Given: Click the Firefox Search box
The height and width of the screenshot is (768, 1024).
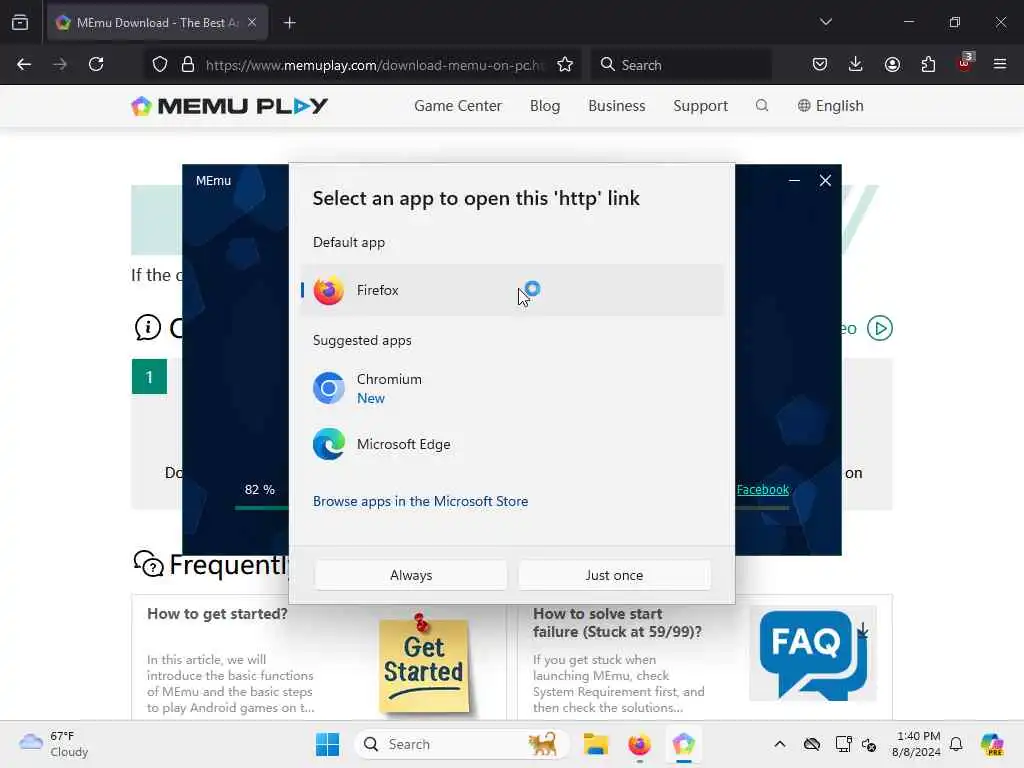Looking at the screenshot, I should click(x=681, y=65).
